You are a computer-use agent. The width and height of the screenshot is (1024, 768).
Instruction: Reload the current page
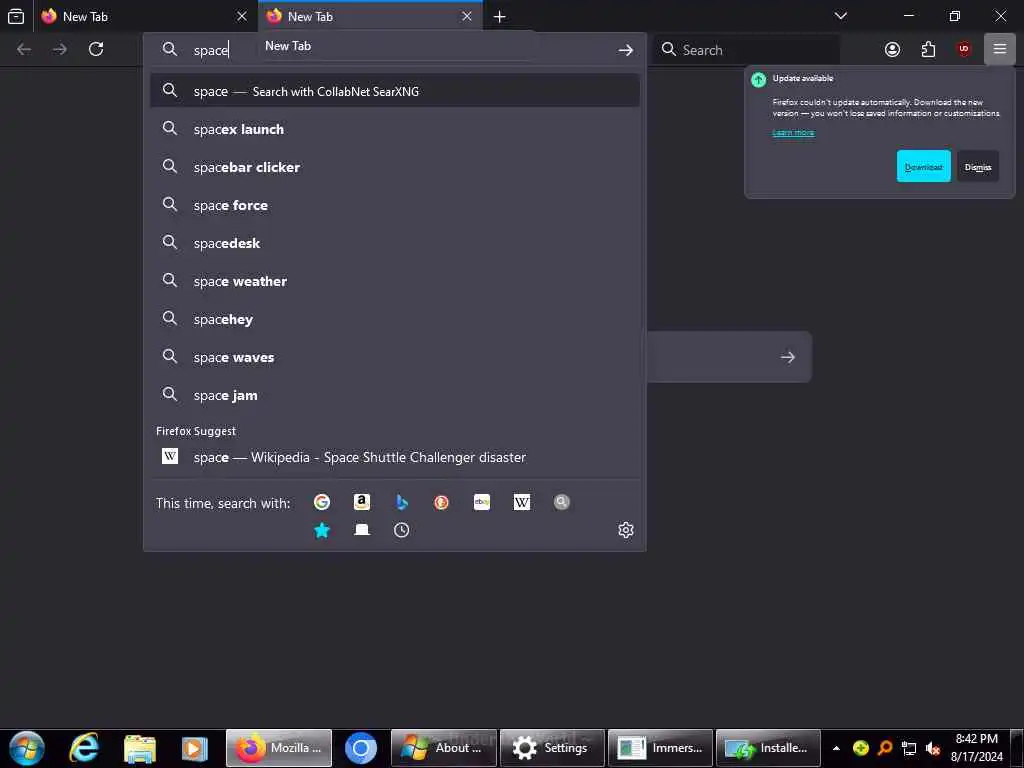(x=96, y=49)
